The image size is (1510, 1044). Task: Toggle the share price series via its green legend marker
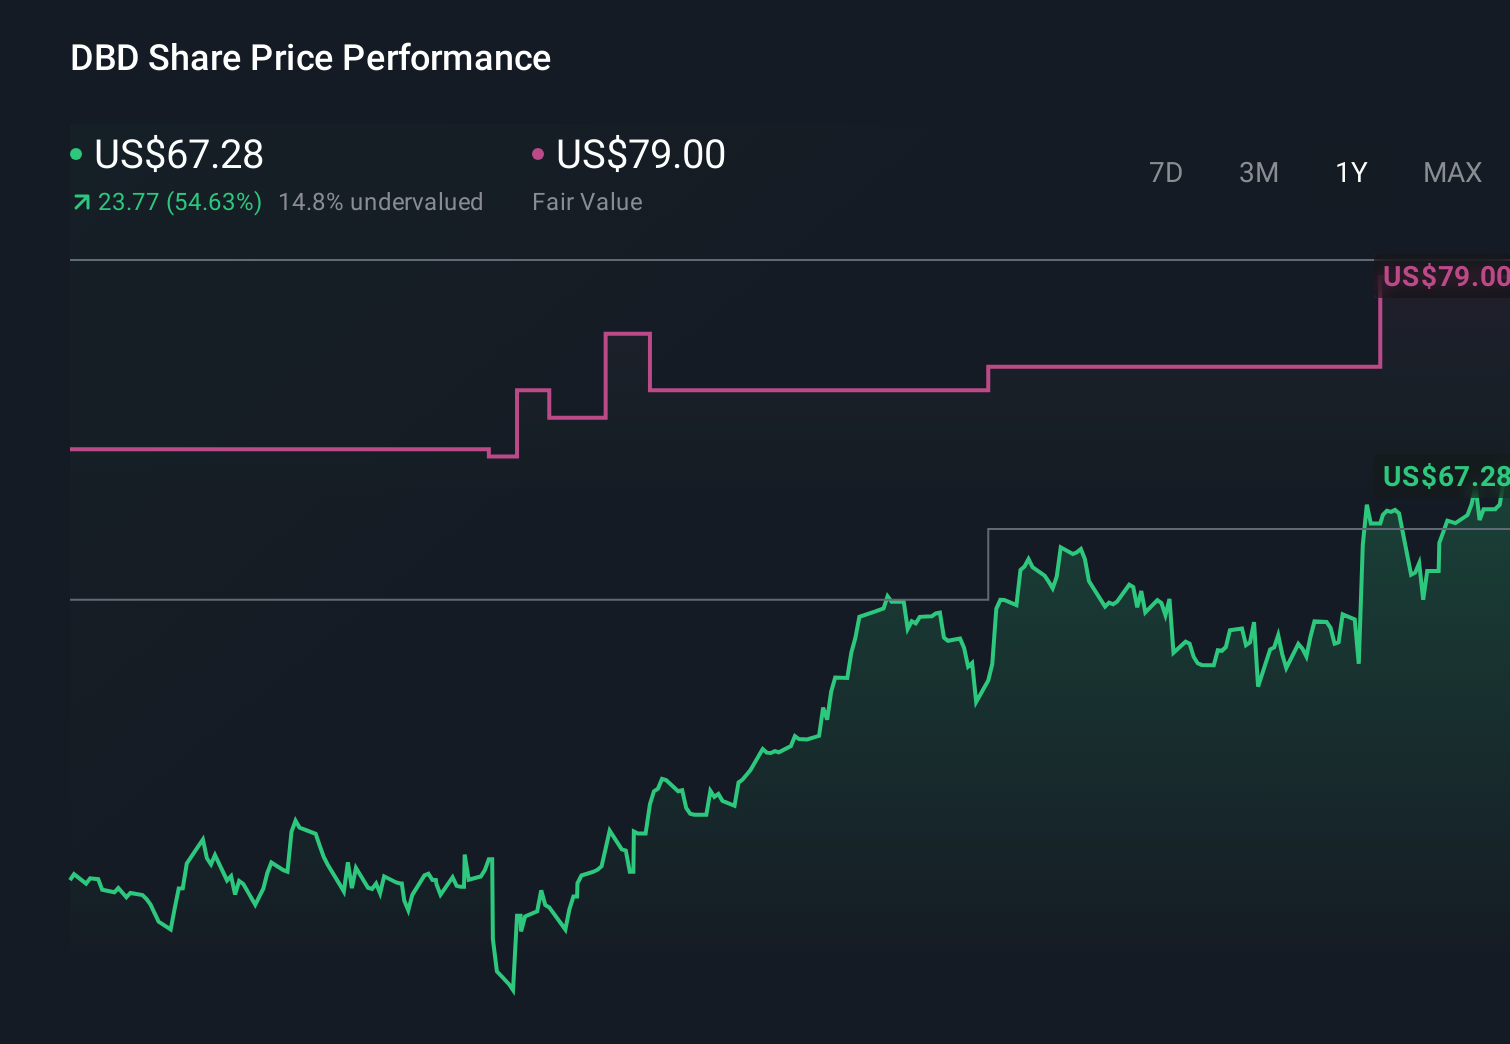pyautogui.click(x=76, y=153)
